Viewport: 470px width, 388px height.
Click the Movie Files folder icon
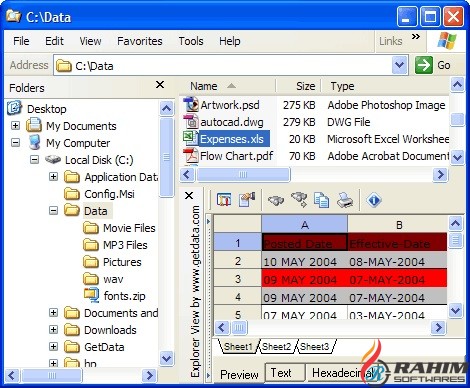point(91,228)
